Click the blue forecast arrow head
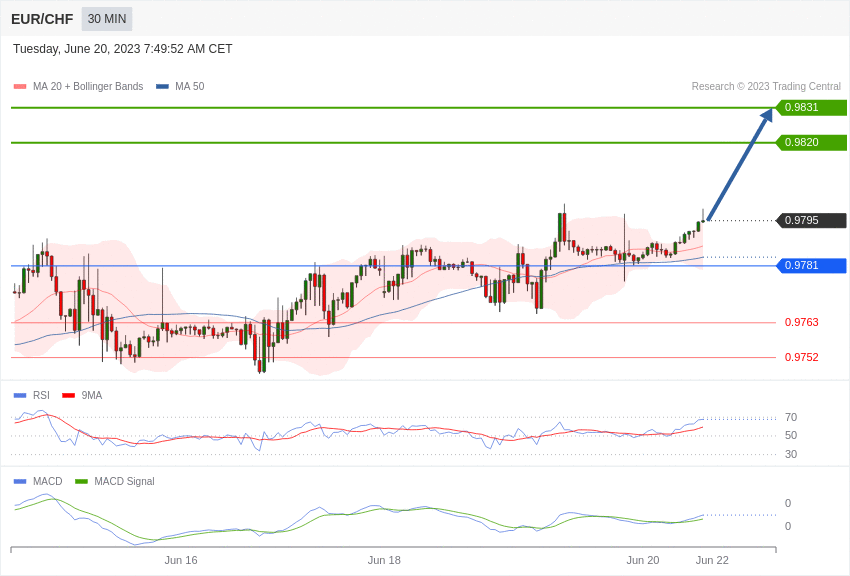Viewport: 850px width, 576px height. 766,115
